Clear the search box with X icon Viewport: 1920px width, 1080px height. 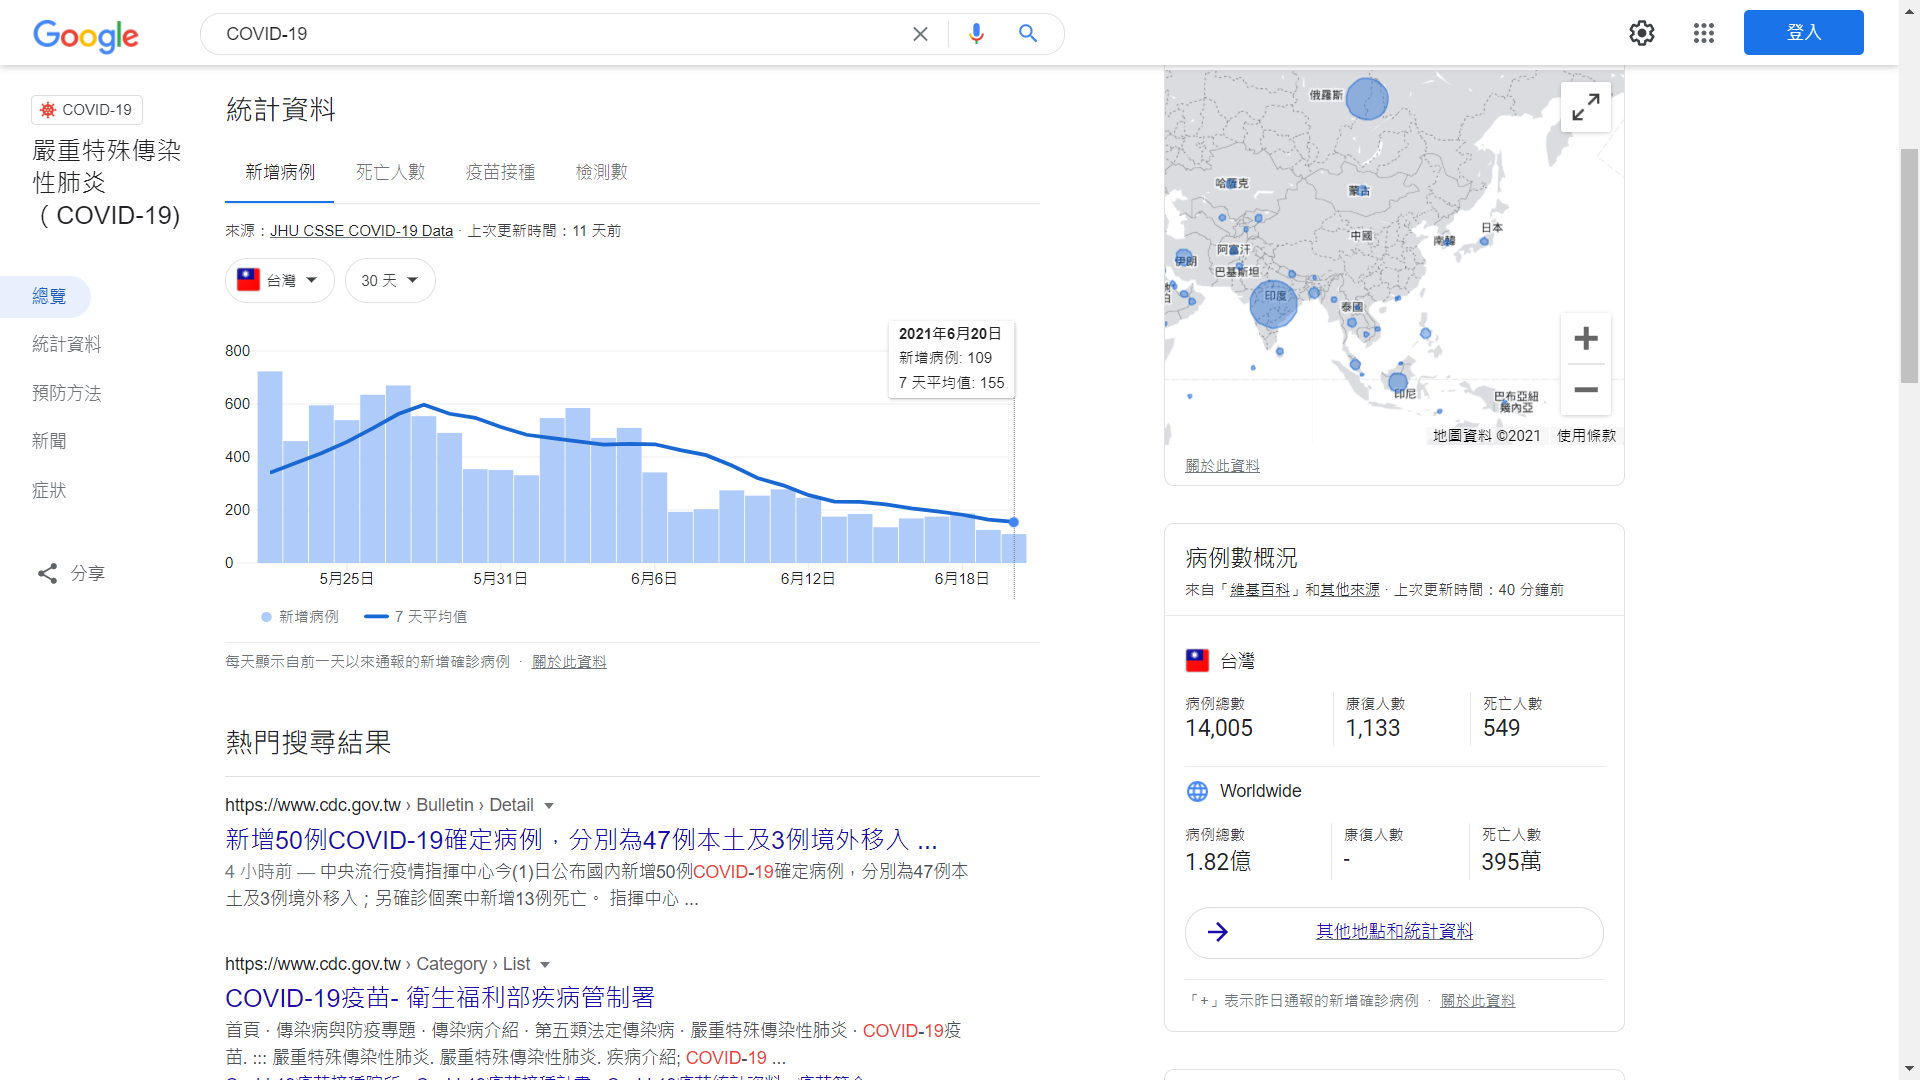pos(920,34)
